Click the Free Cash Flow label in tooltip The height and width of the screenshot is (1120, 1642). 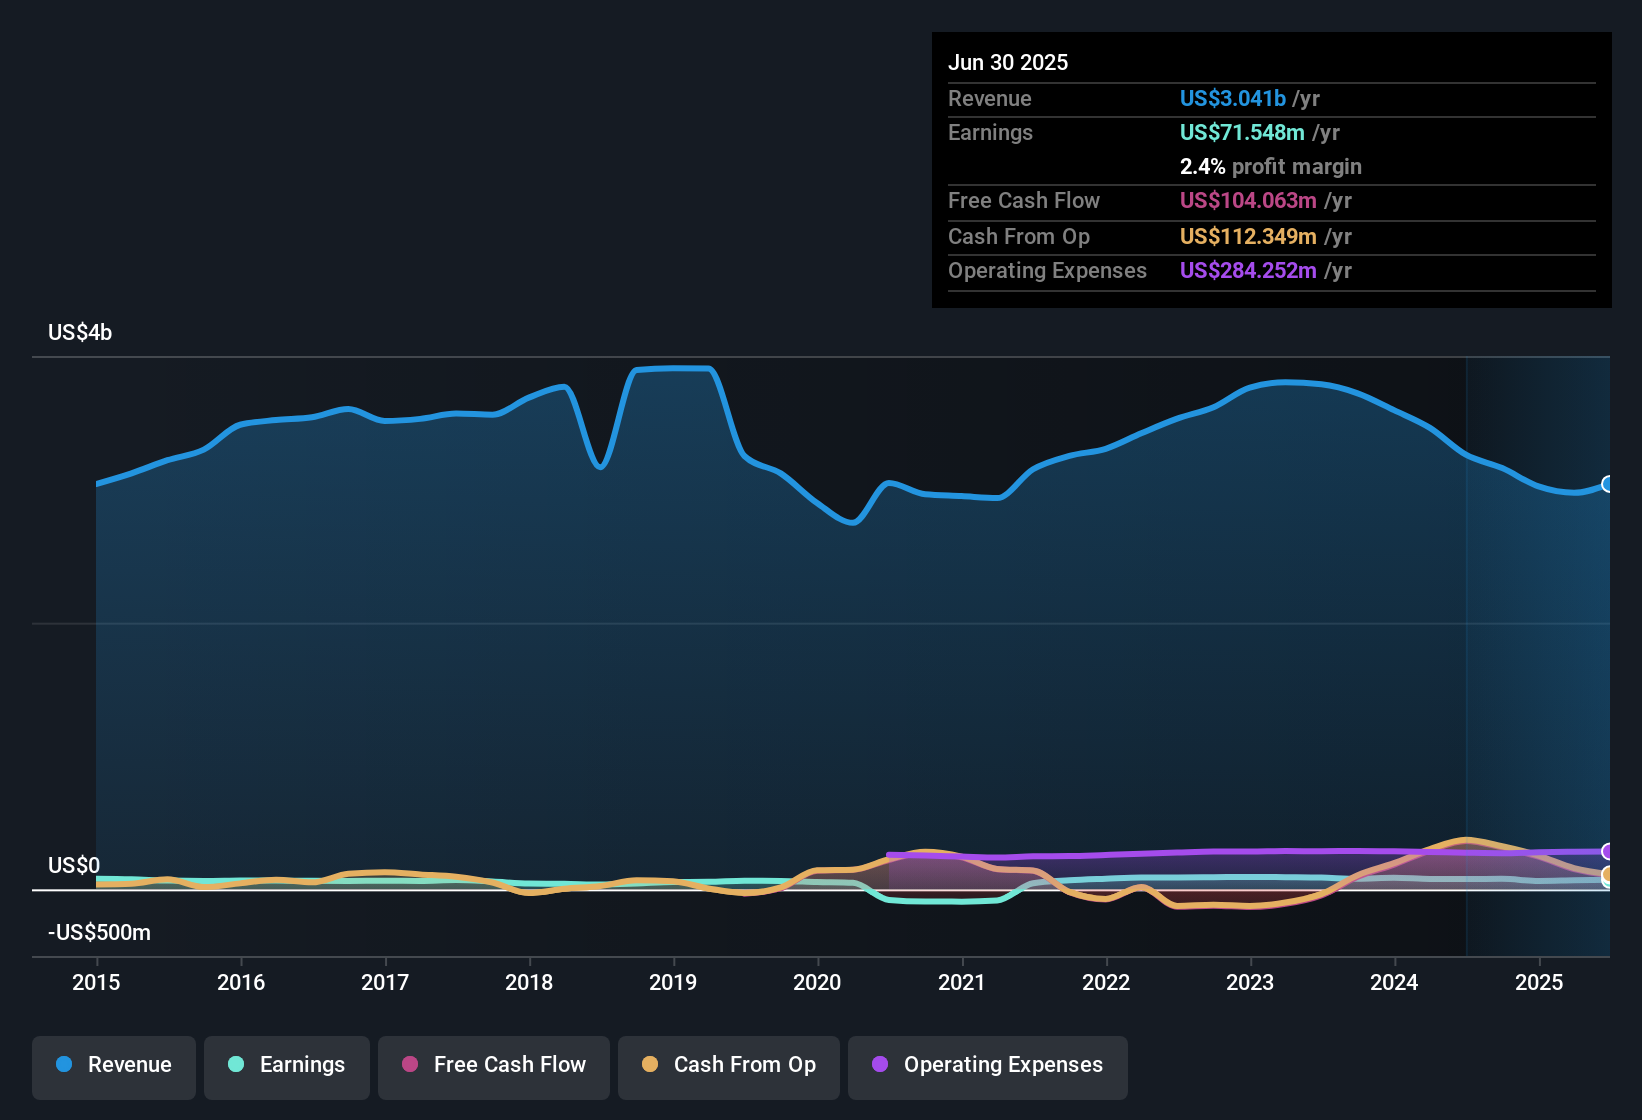[x=1024, y=200]
